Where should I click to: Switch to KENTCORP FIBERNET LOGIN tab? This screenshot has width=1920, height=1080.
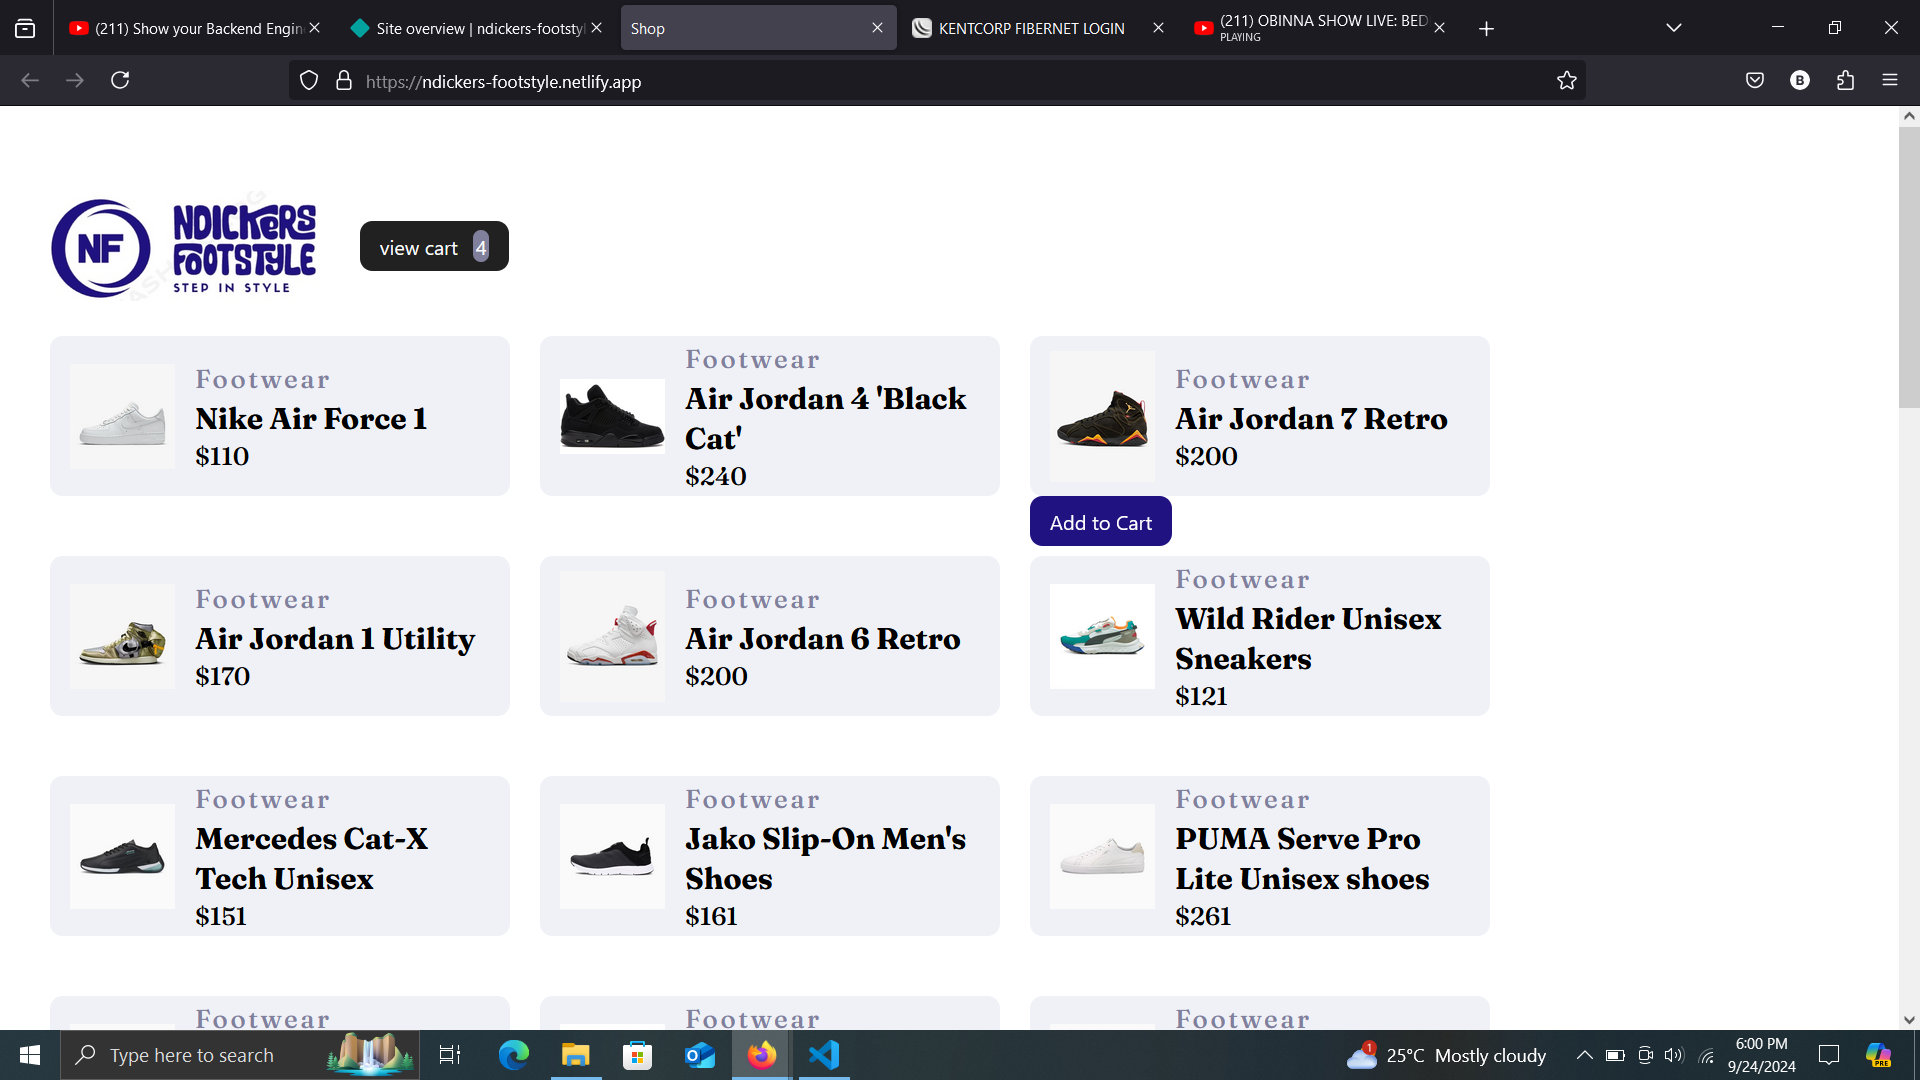click(x=1030, y=28)
